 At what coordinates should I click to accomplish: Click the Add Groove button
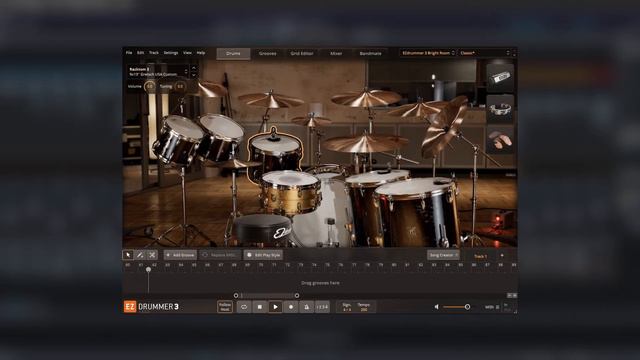pyautogui.click(x=180, y=255)
